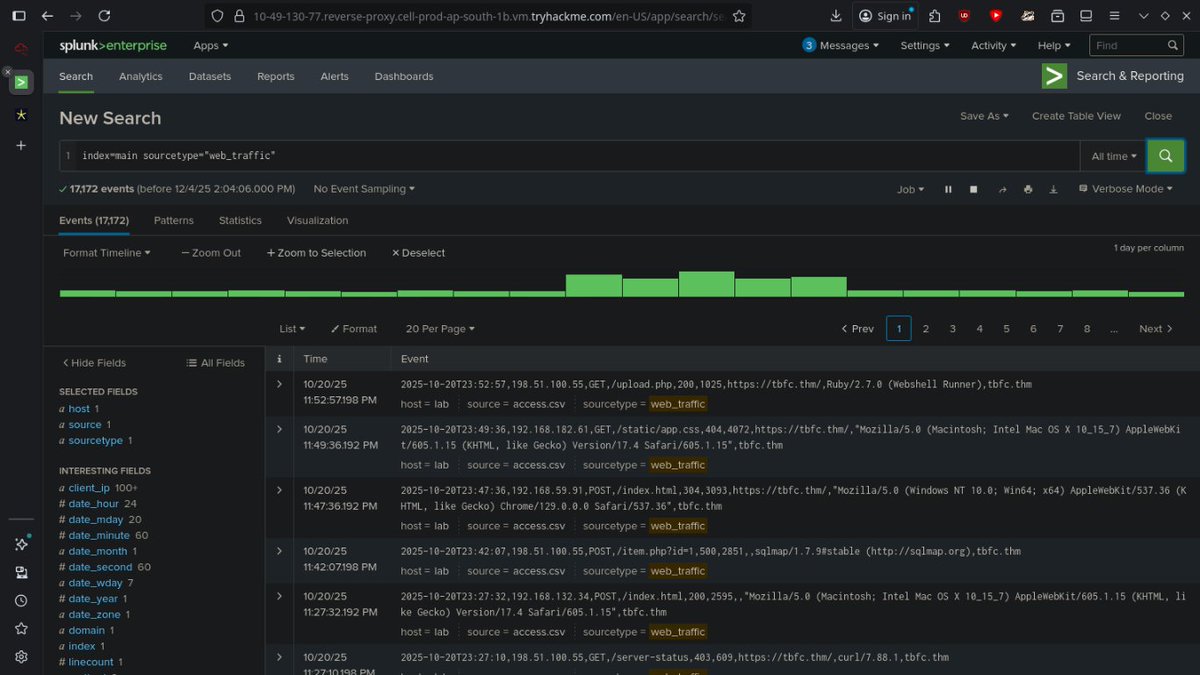1200x675 pixels.
Task: Share the search job
Action: click(1002, 189)
